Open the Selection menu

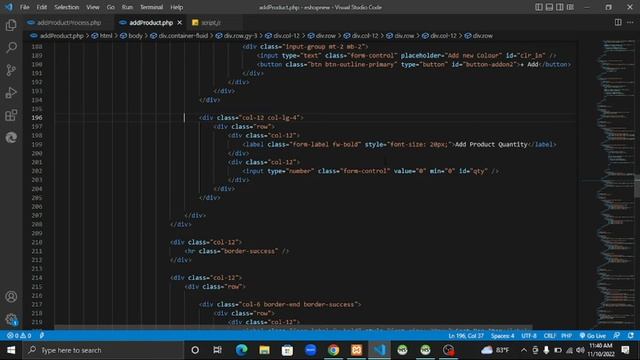coord(67,7)
